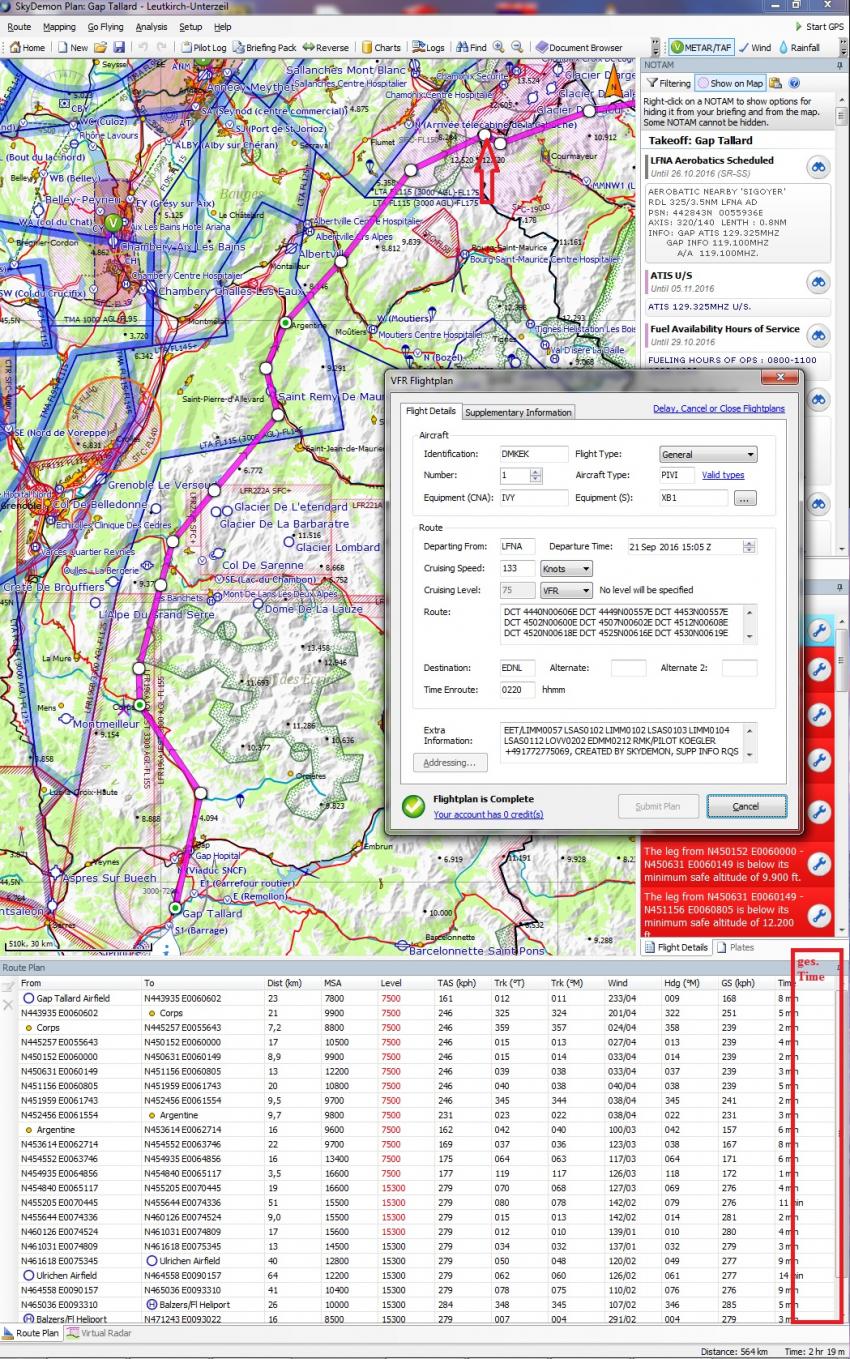Click the Departing From field
This screenshot has height=1359, width=850.
(x=518, y=547)
